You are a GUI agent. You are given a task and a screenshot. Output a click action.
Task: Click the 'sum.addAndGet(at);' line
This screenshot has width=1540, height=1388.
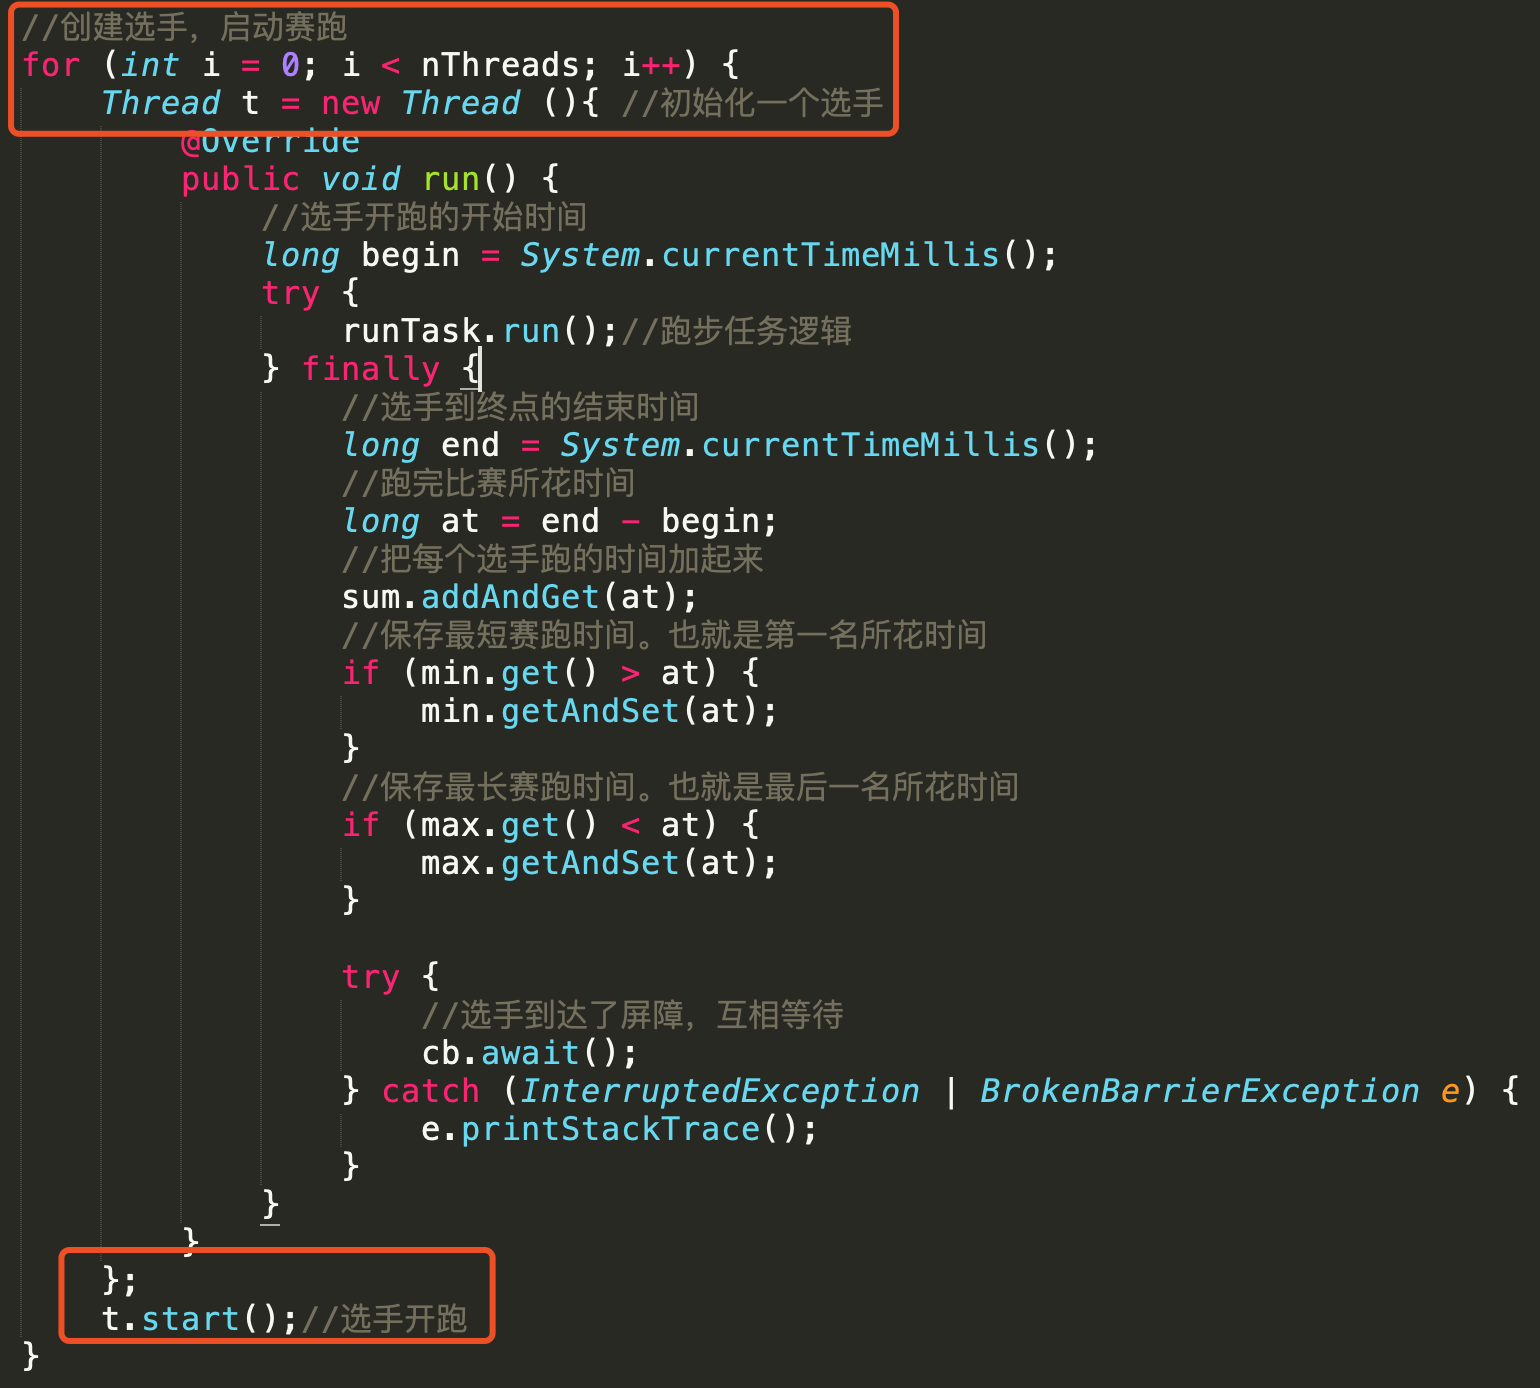tap(519, 597)
